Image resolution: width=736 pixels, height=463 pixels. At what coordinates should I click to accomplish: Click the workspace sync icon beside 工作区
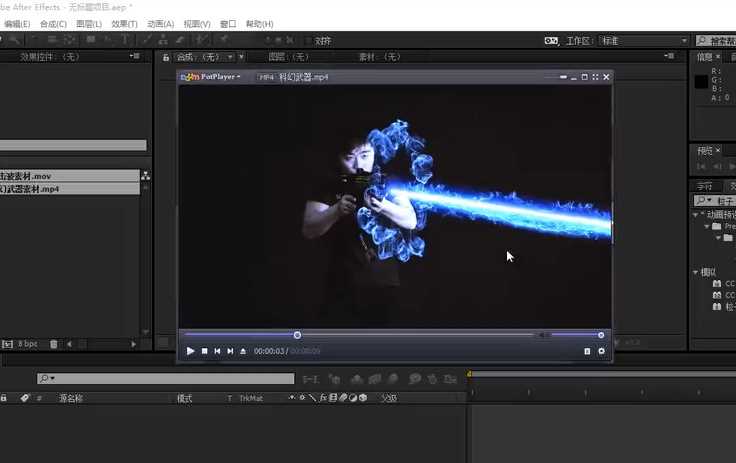pos(551,41)
